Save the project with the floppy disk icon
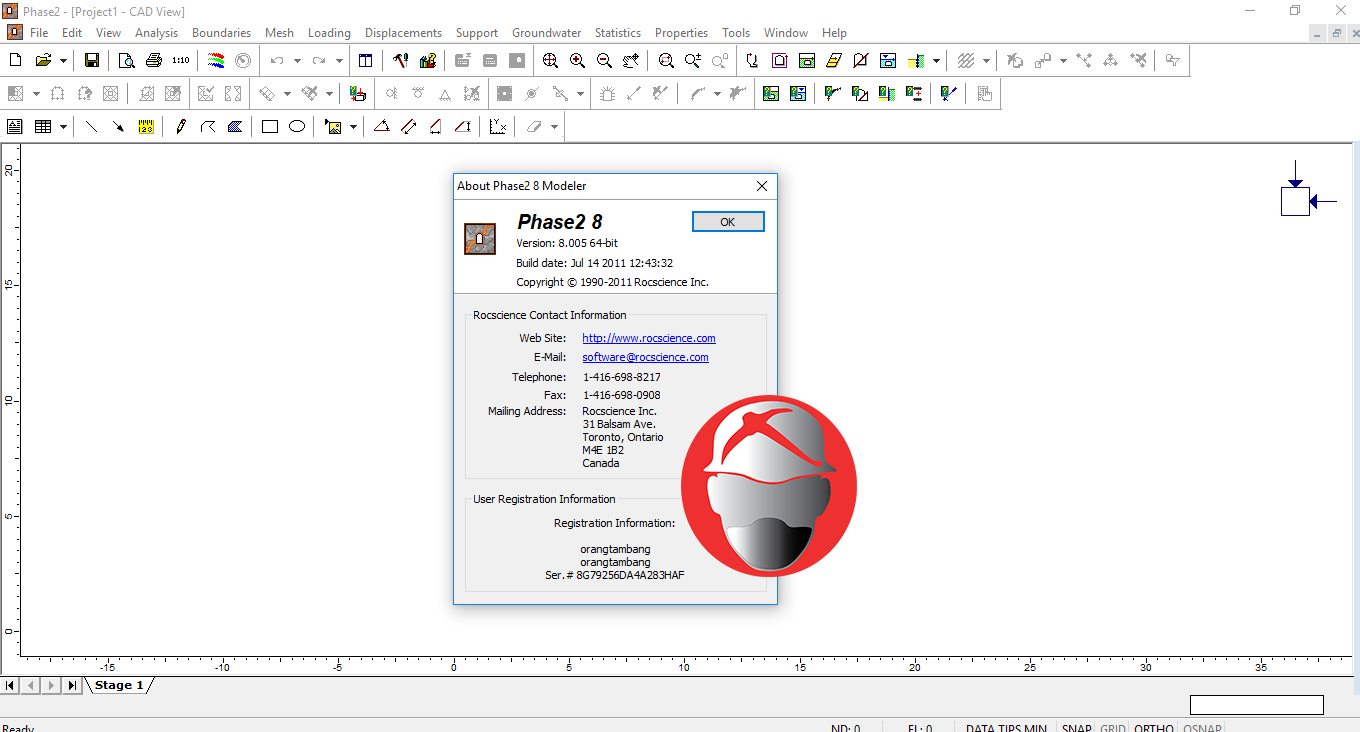 click(92, 60)
